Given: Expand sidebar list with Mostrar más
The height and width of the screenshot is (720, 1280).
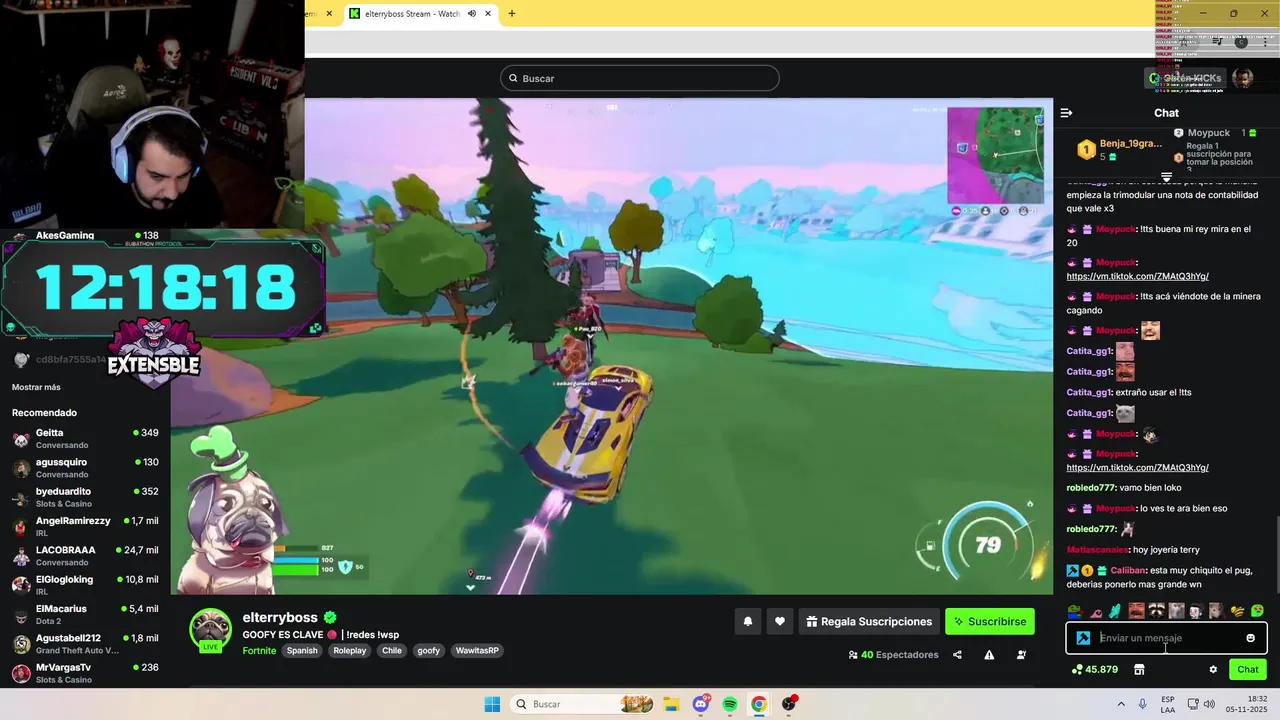Looking at the screenshot, I should 36,387.
